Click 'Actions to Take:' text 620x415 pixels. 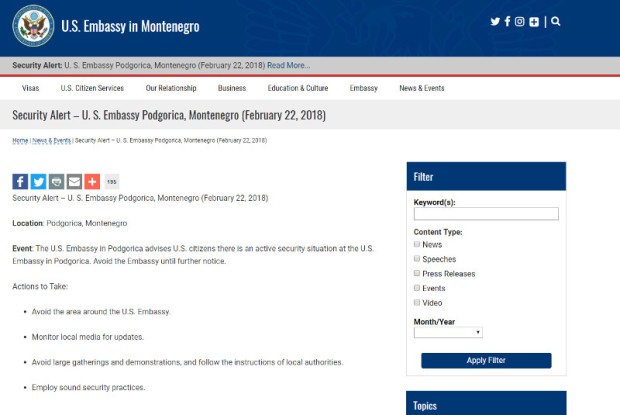tap(40, 287)
